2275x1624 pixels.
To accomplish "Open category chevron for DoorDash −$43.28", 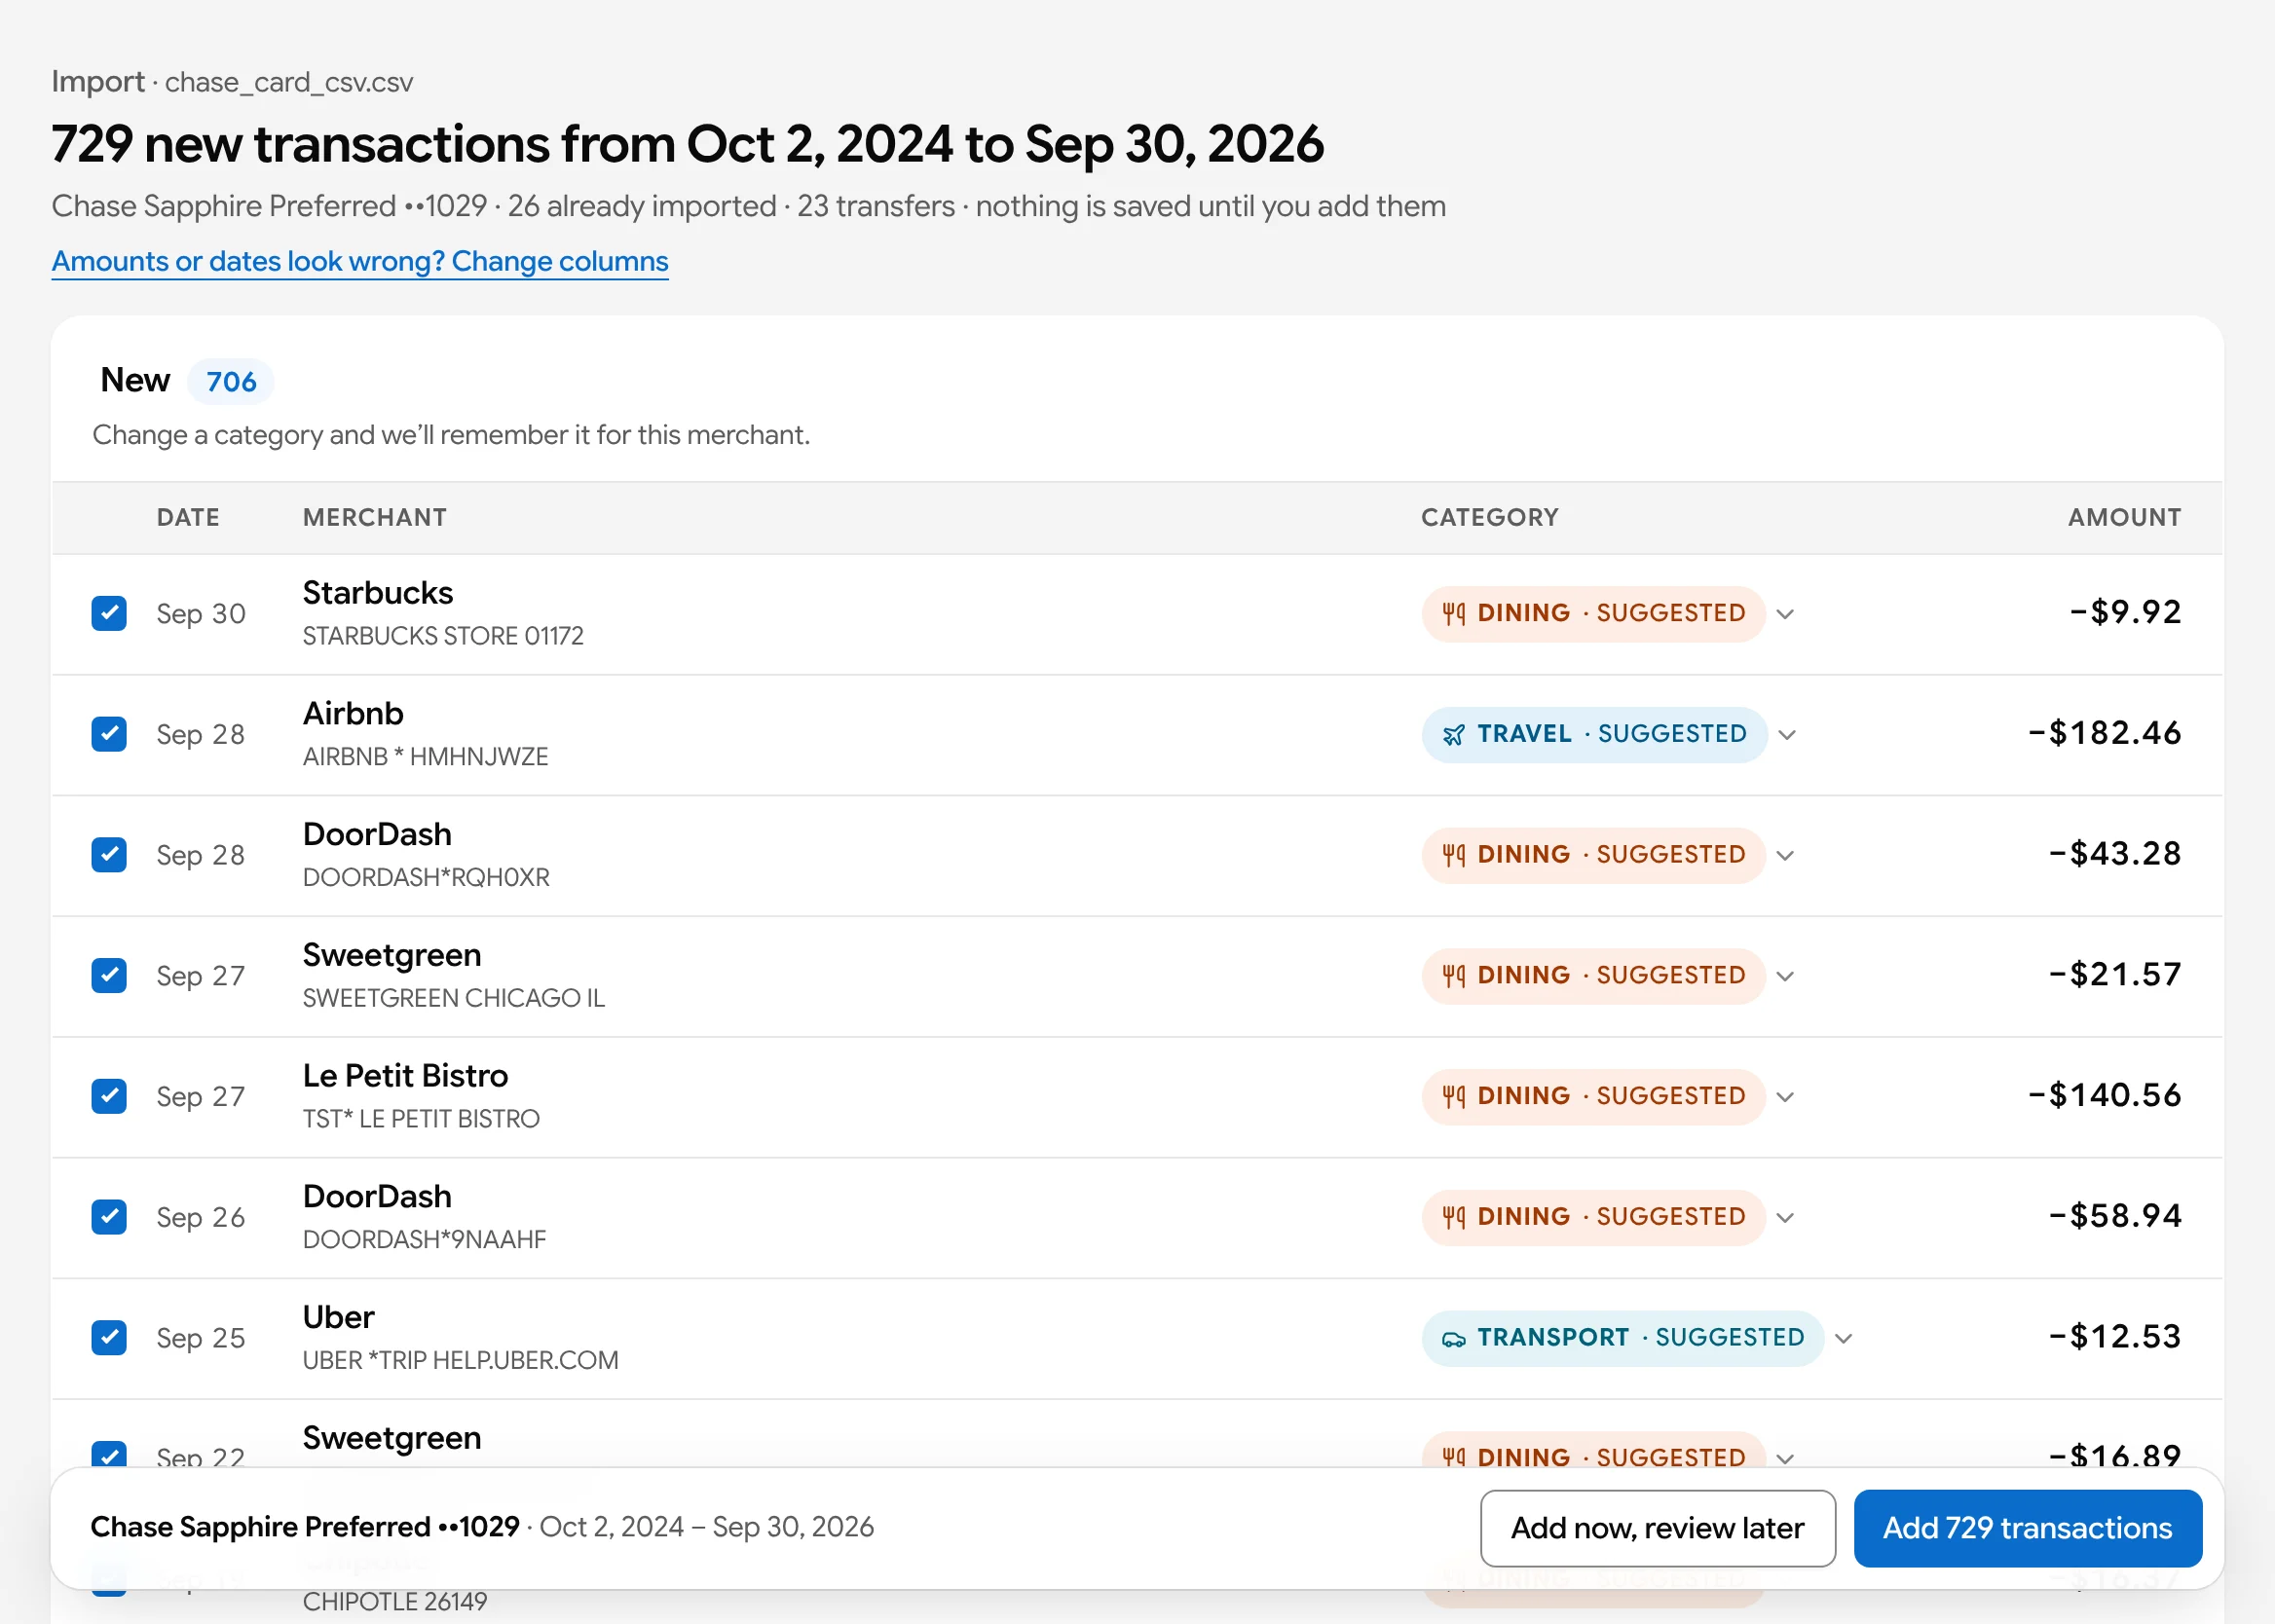I will 1785,856.
